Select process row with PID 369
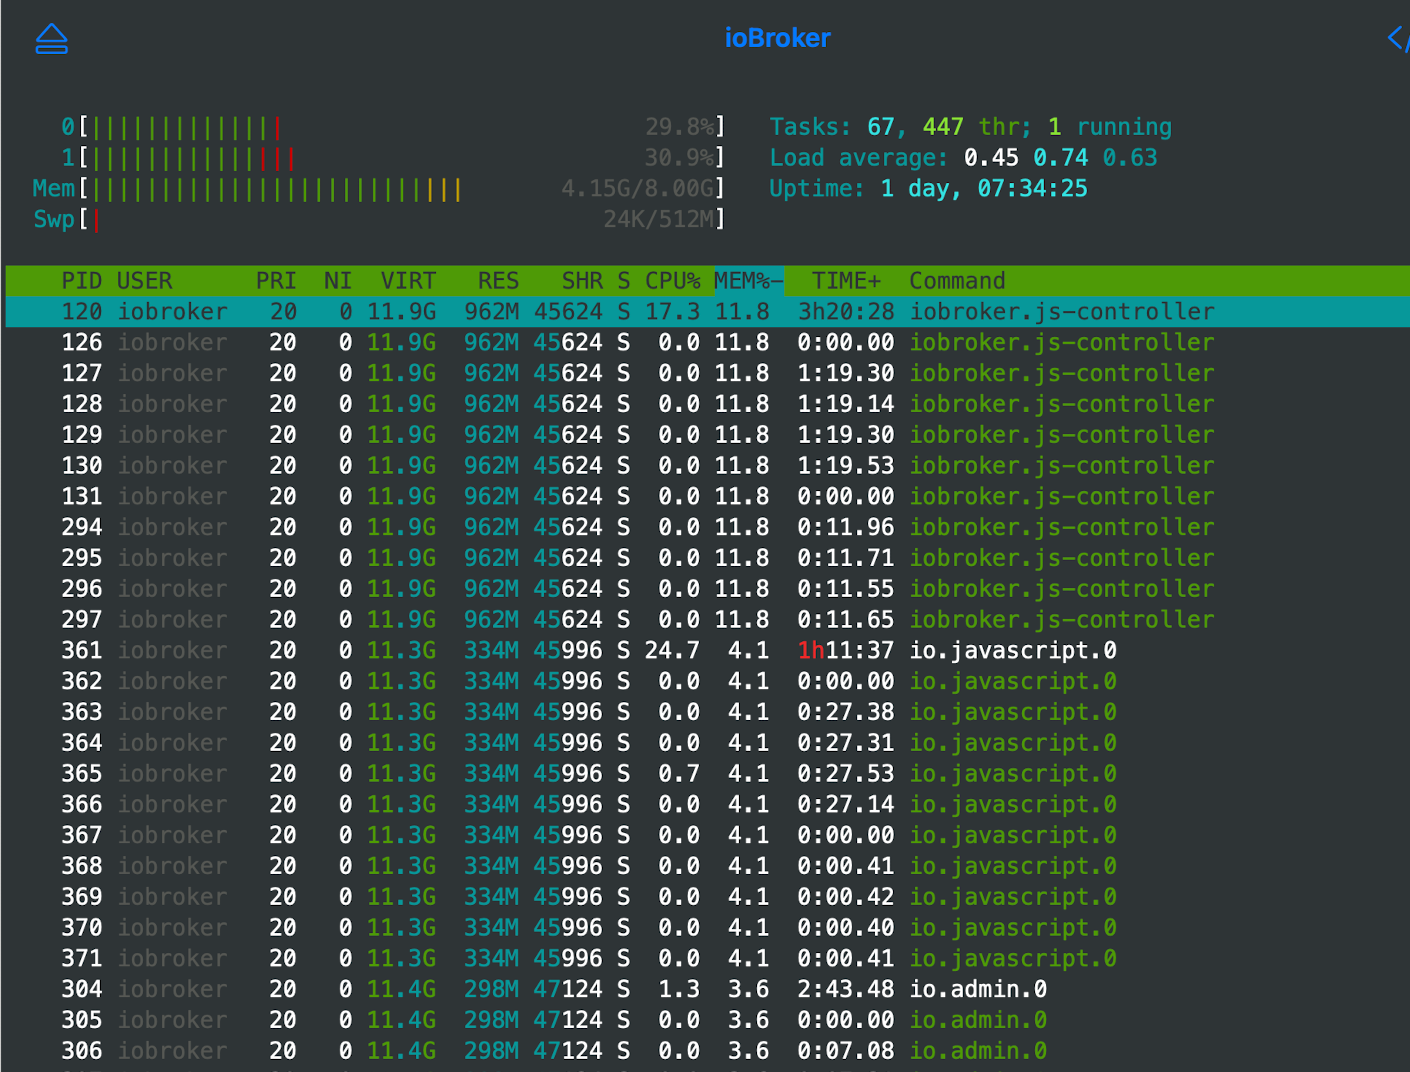The width and height of the screenshot is (1410, 1072). 707,897
